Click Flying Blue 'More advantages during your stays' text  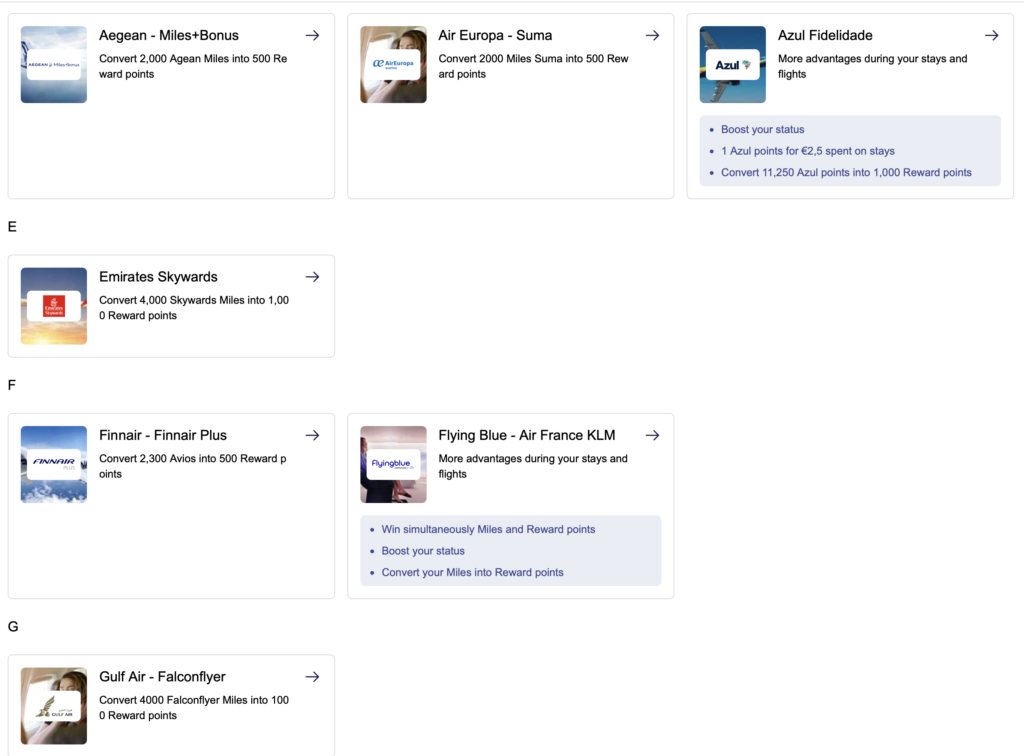click(x=532, y=466)
